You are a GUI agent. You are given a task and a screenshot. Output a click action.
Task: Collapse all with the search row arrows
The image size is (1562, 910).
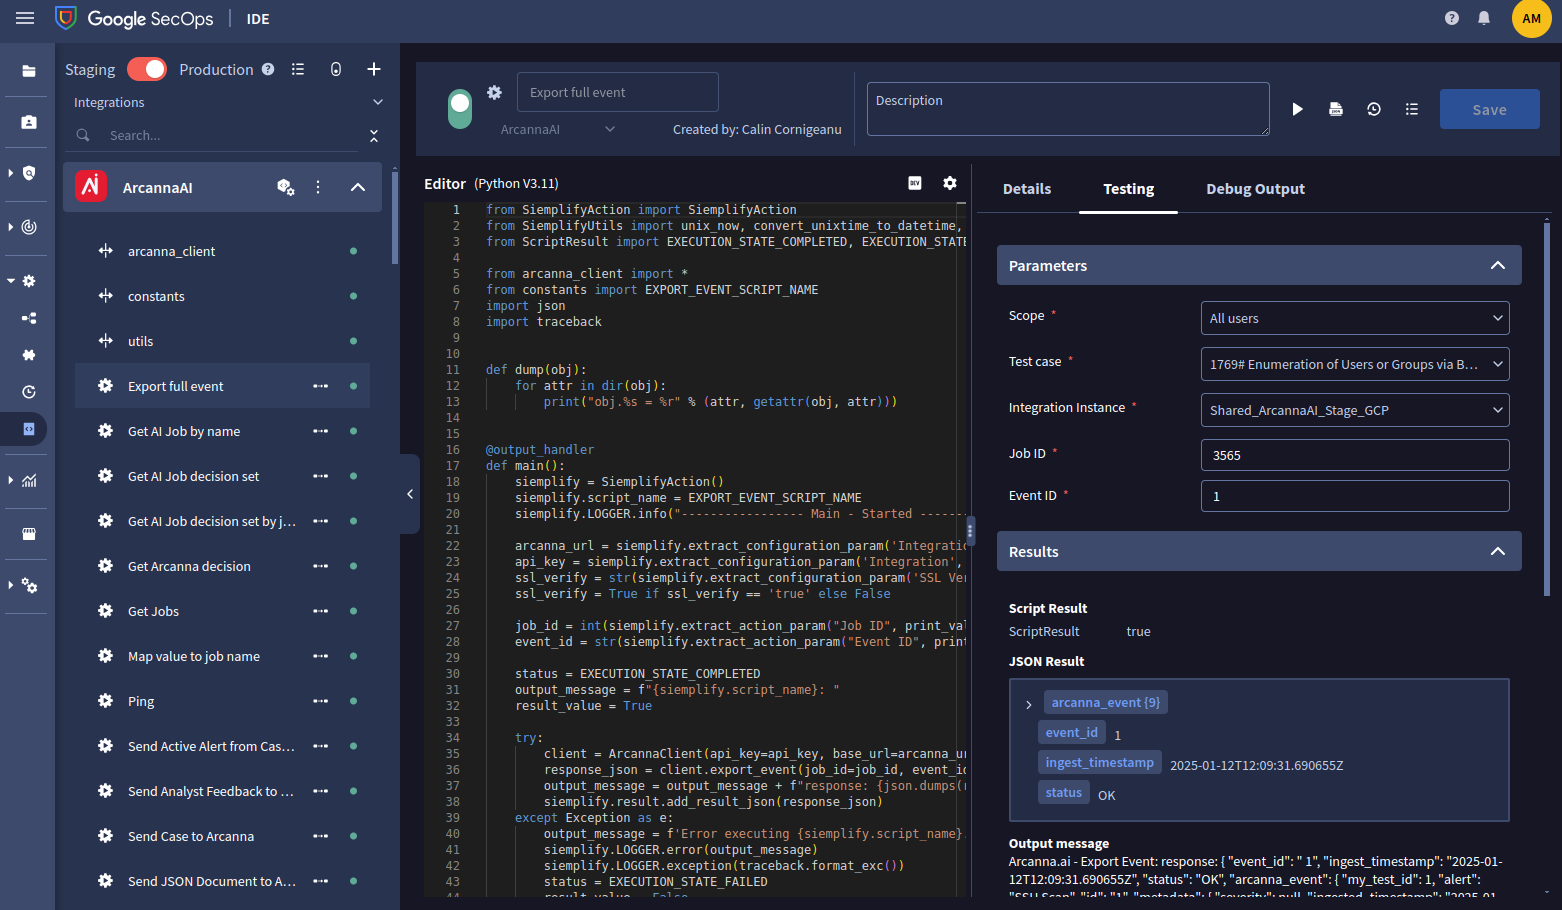tap(374, 135)
